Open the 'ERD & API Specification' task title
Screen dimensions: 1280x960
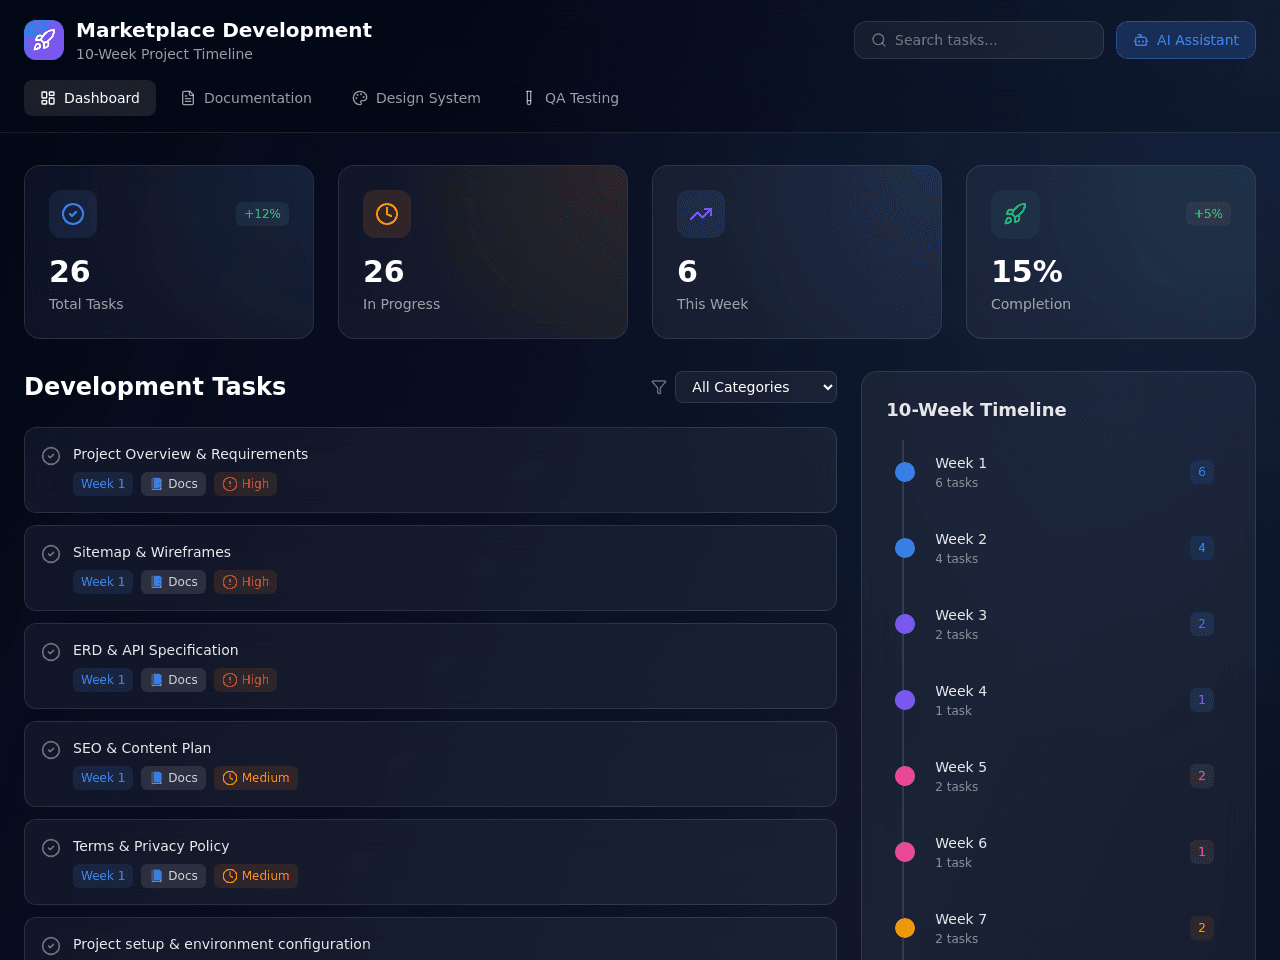click(x=156, y=650)
